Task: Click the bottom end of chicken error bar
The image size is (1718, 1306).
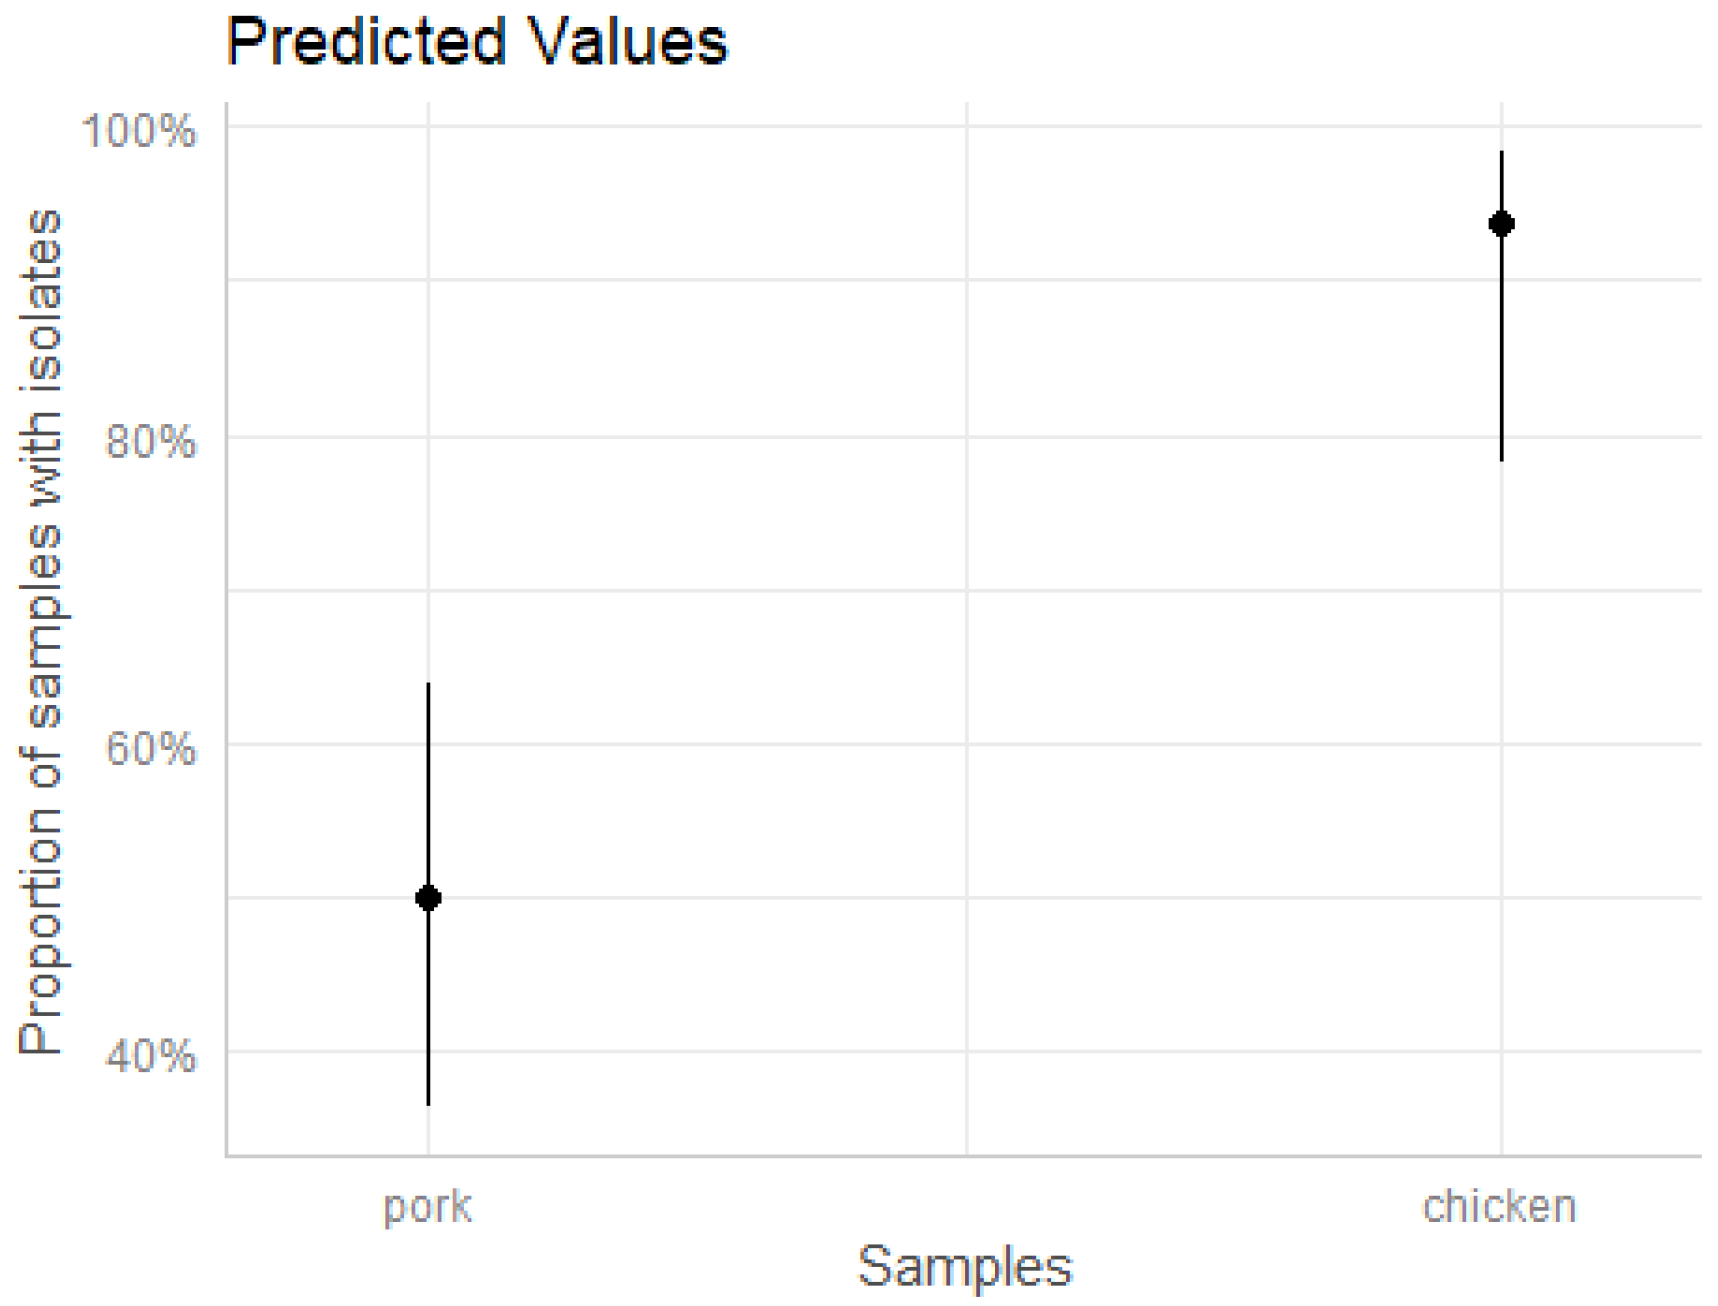Action: 1501,460
